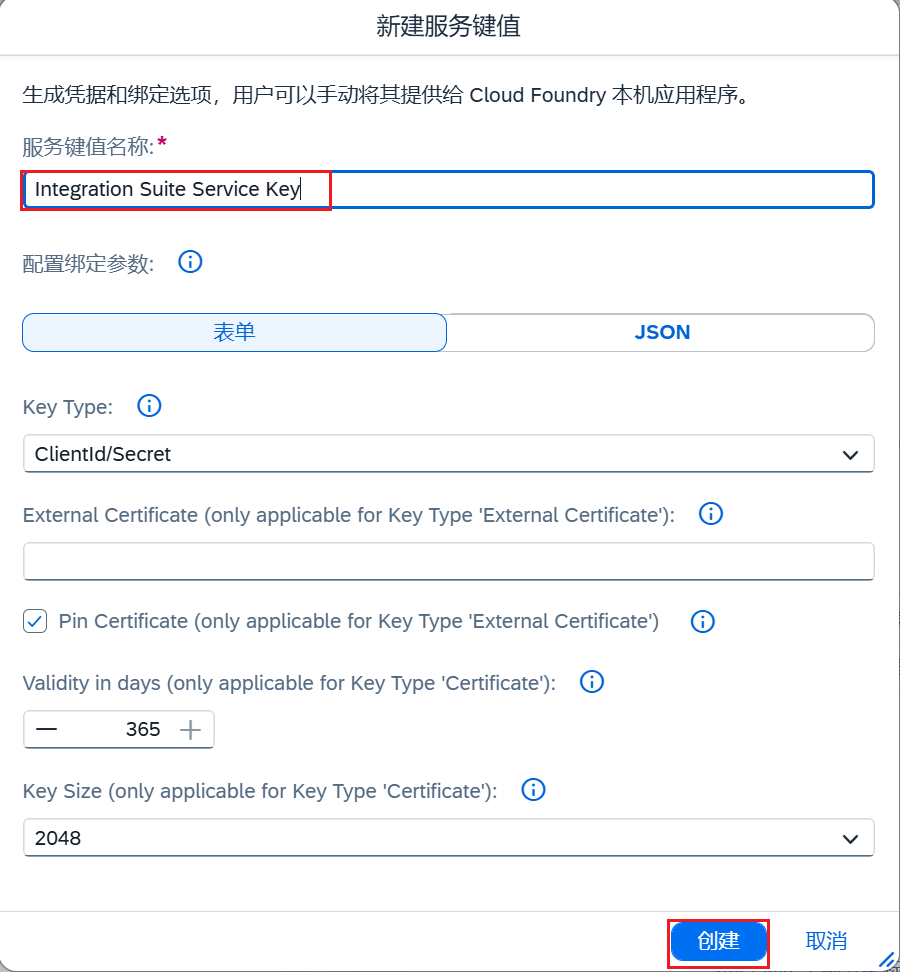
Task: Focus the 服务键值名称 name input field
Action: [449, 189]
